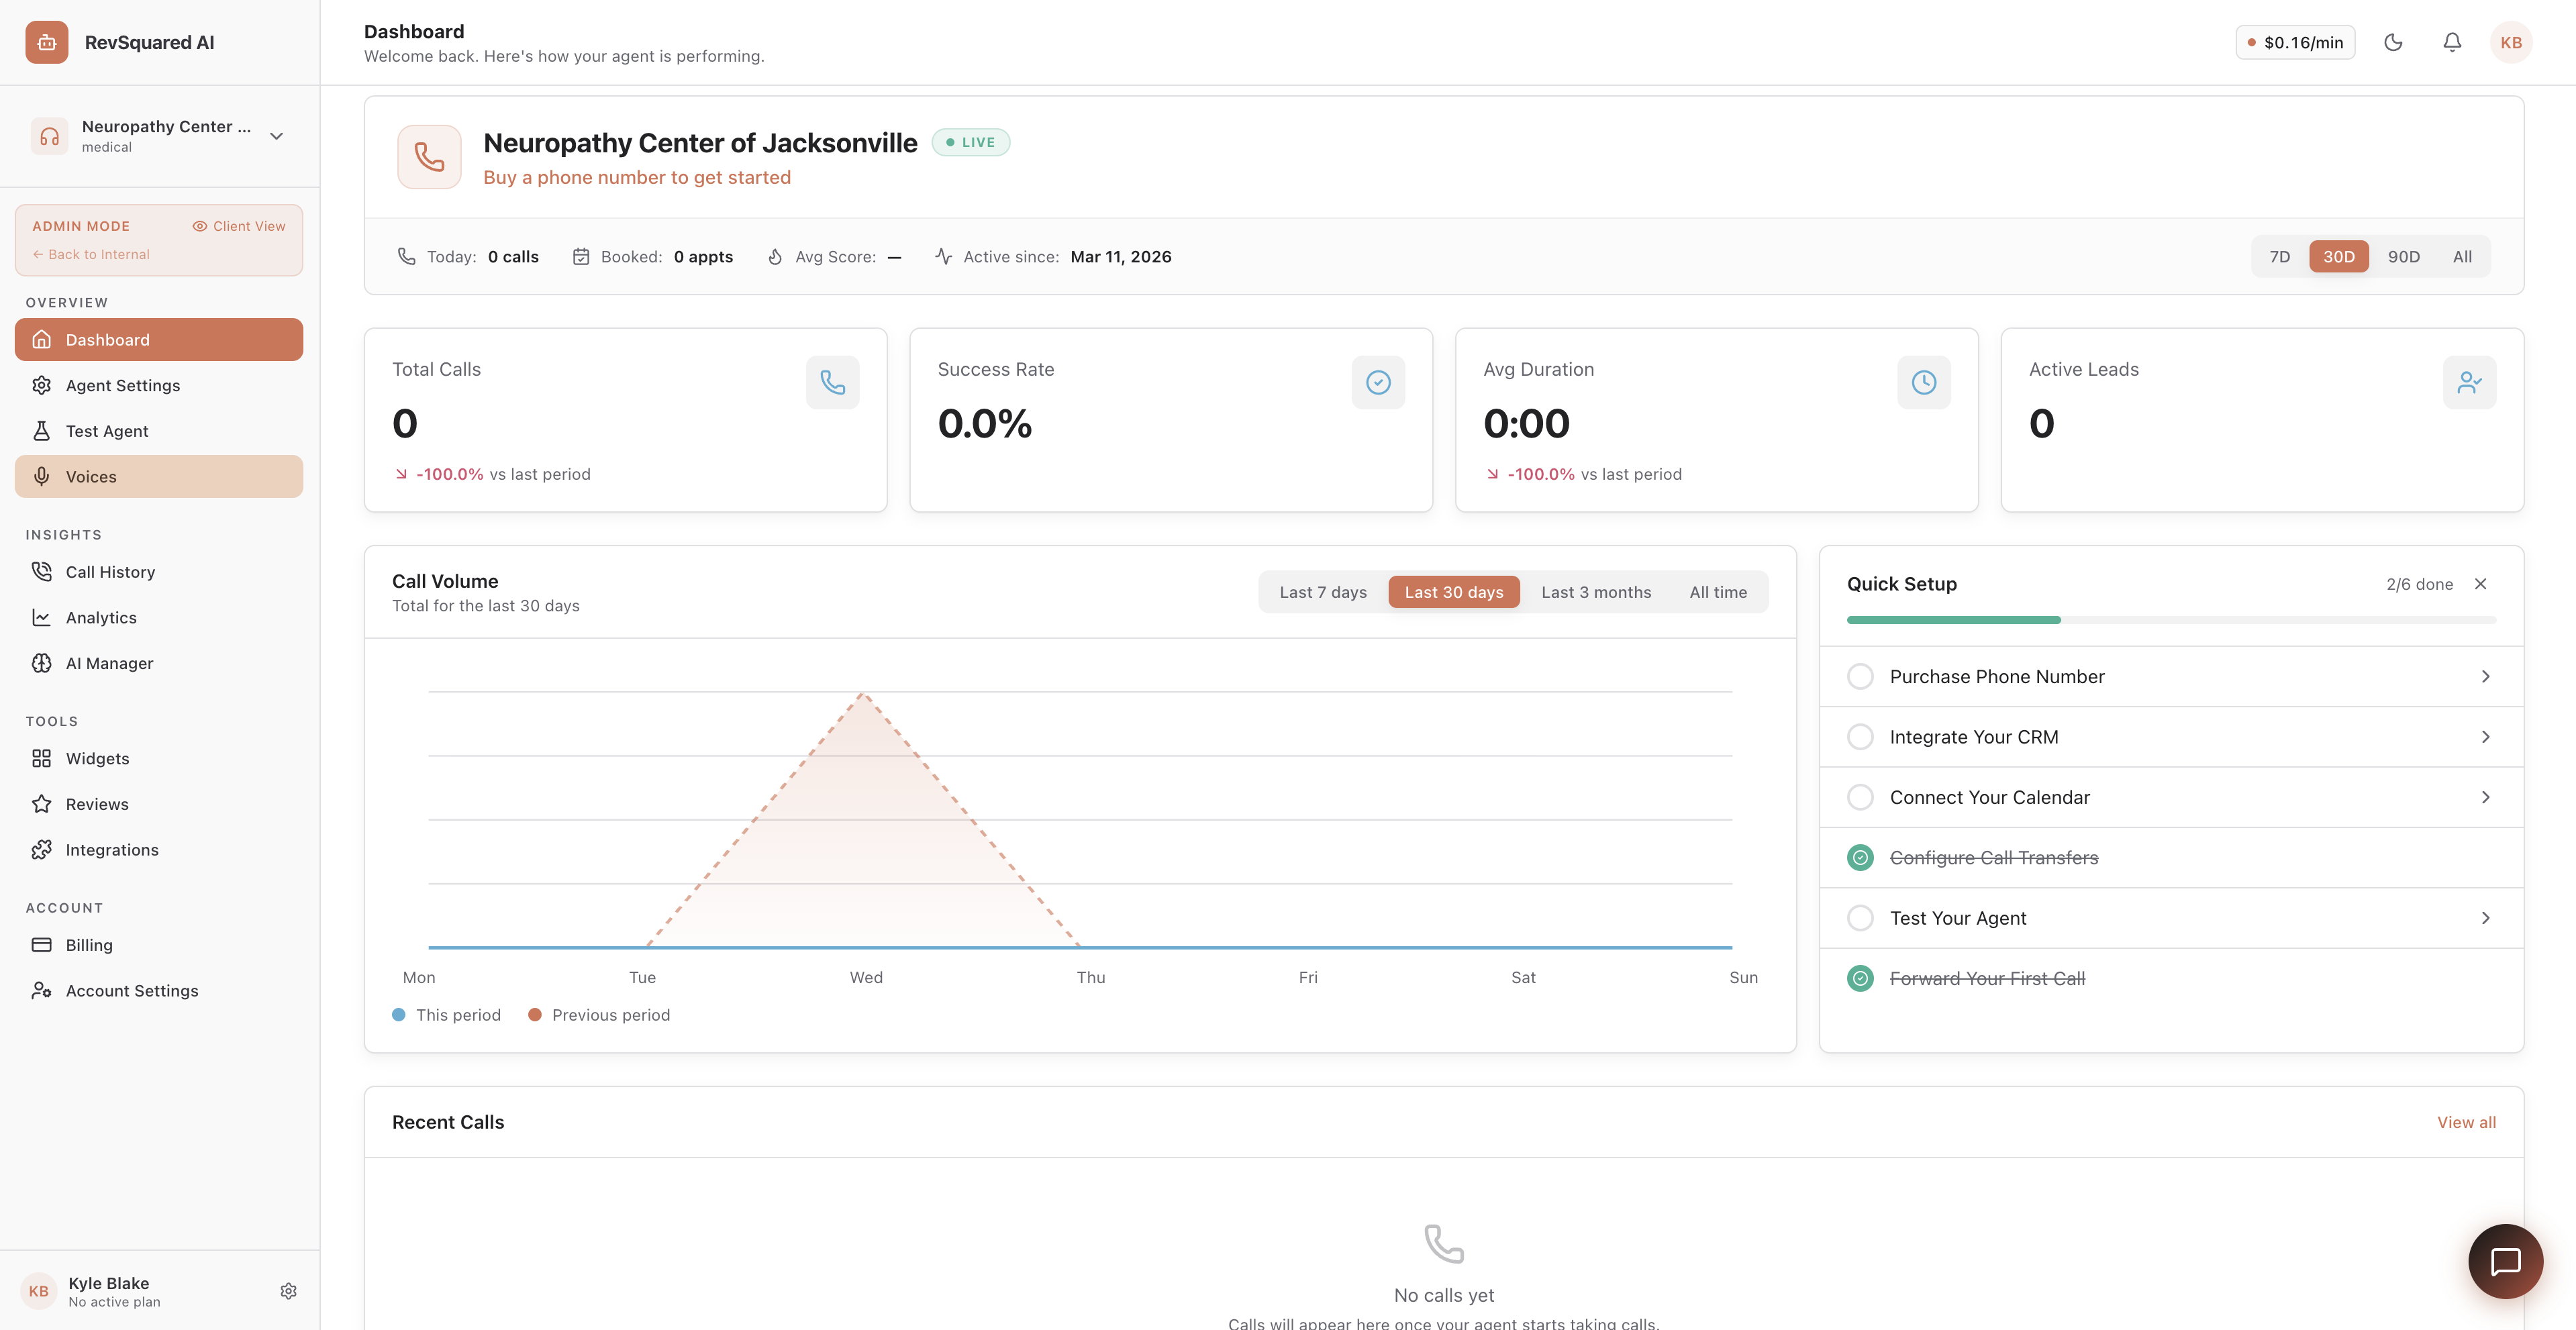The height and width of the screenshot is (1330, 2576).
Task: Click the $0.16/min rate badge
Action: (x=2295, y=42)
